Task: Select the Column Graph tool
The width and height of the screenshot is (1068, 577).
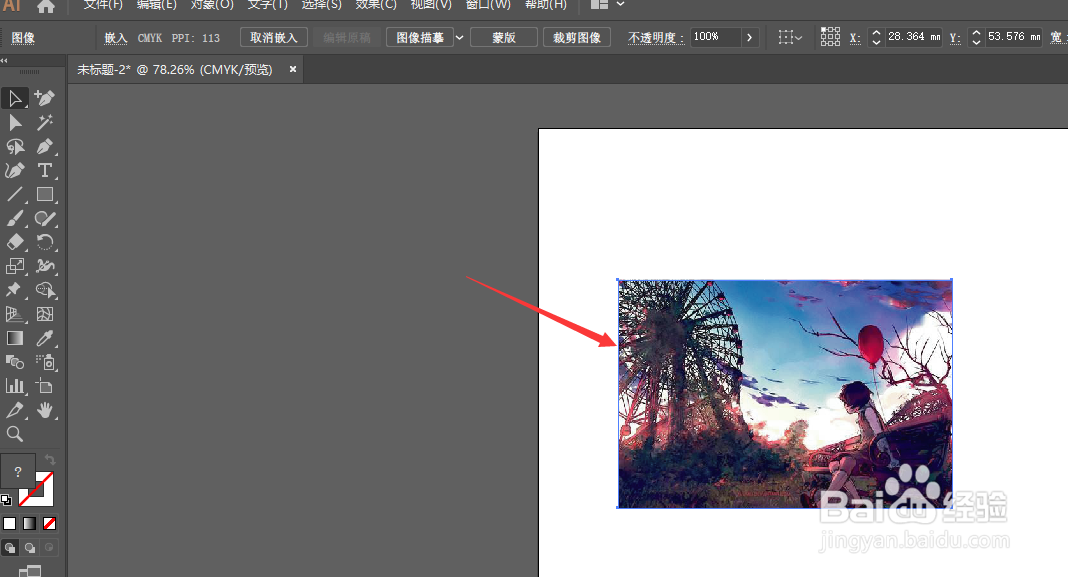Action: pyautogui.click(x=15, y=386)
